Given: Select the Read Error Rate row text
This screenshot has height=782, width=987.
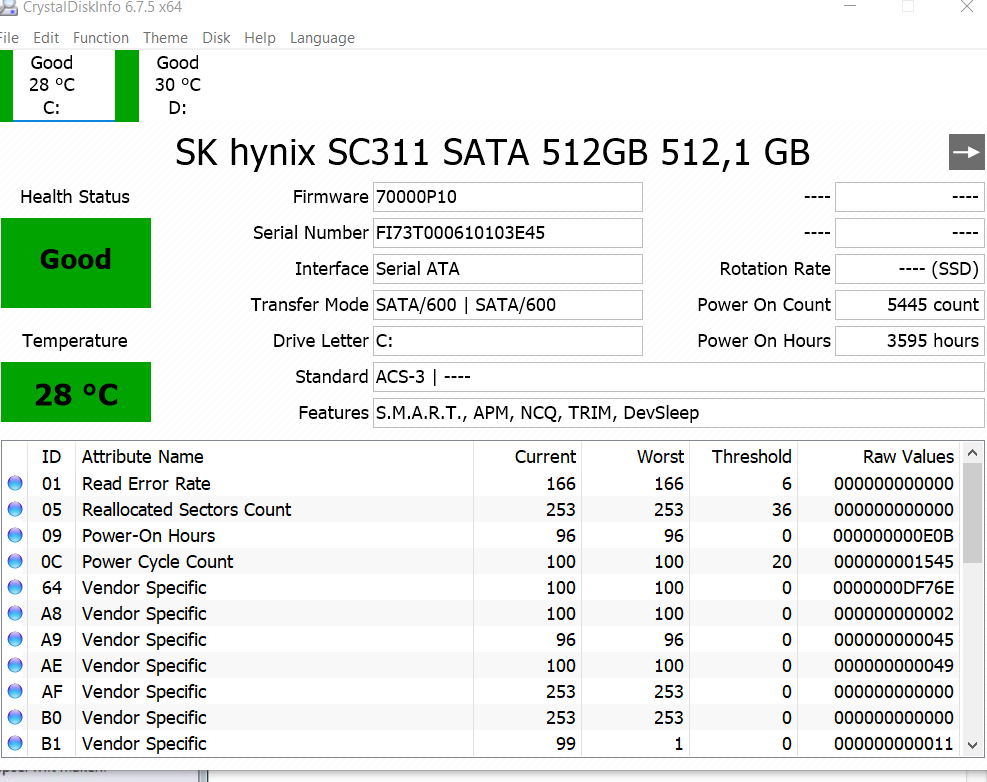Looking at the screenshot, I should (x=146, y=484).
